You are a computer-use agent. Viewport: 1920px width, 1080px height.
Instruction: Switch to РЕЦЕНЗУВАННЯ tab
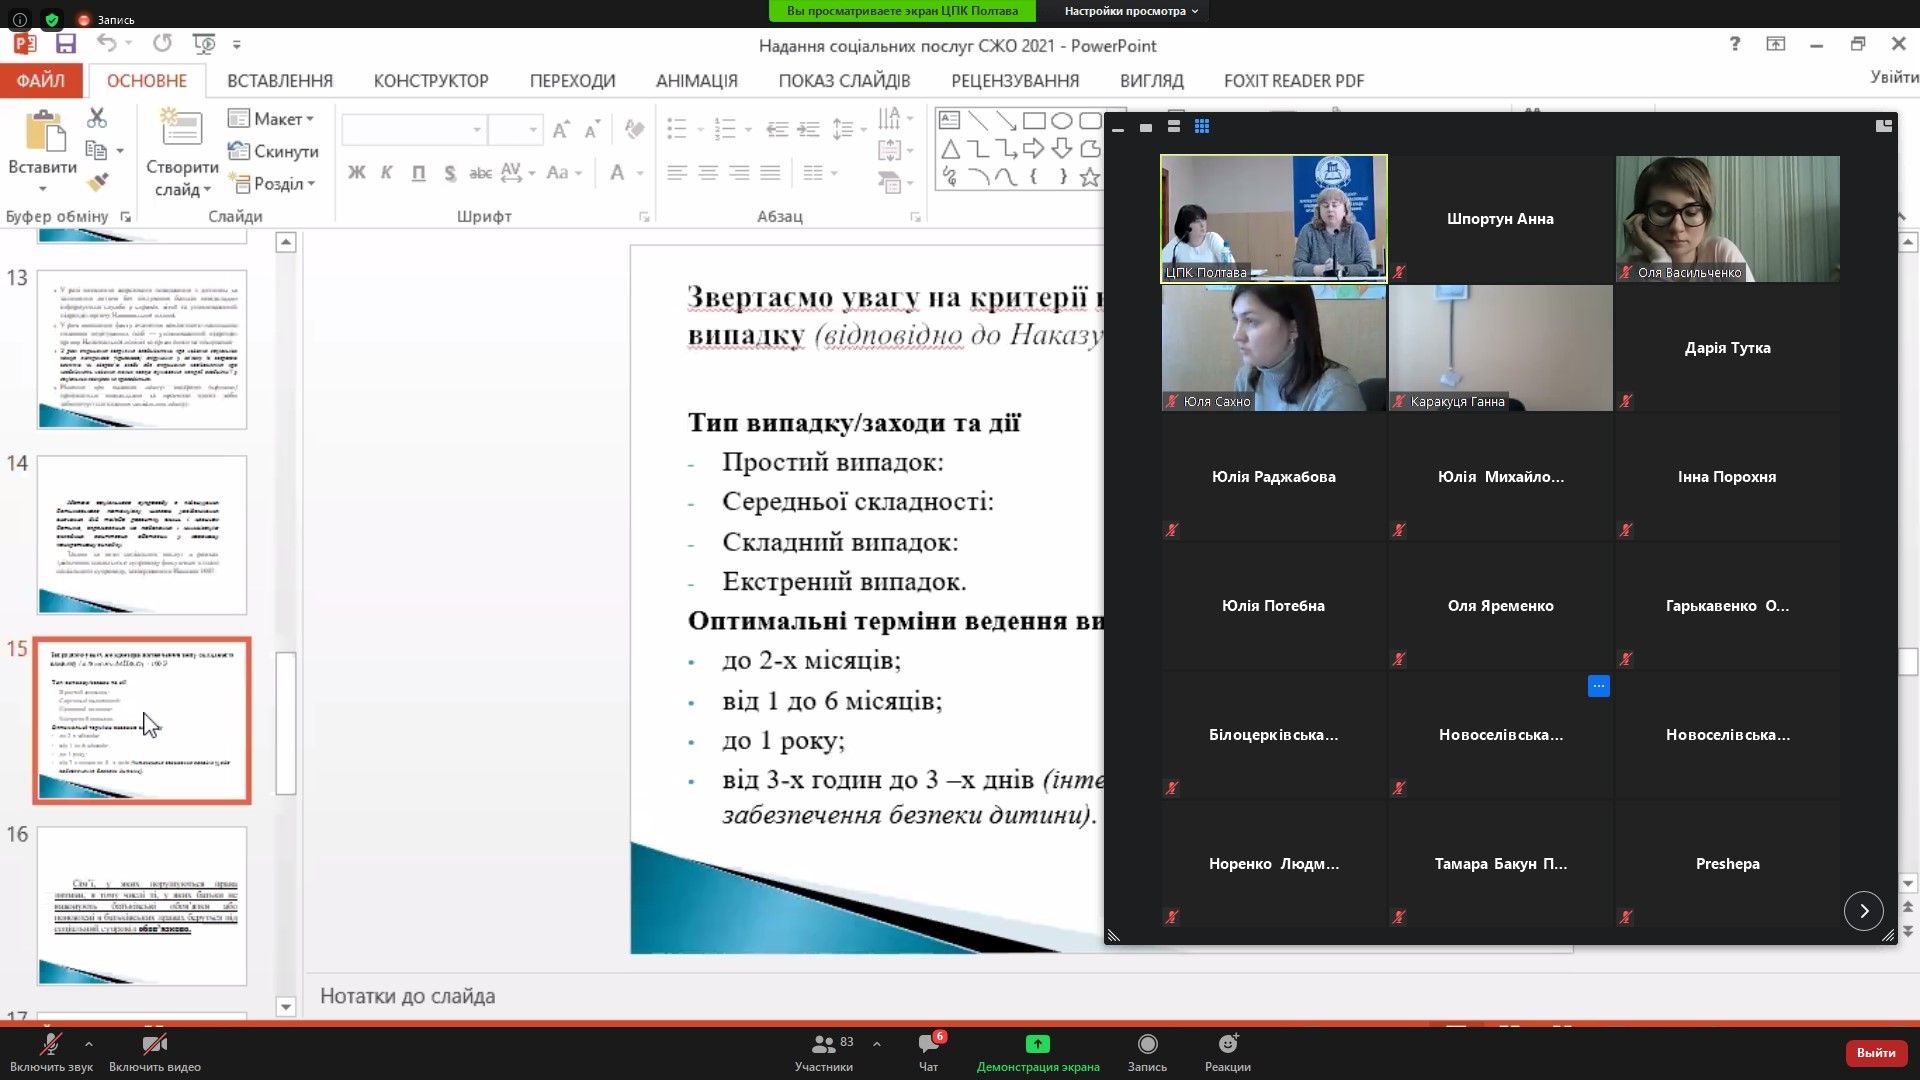click(1015, 81)
